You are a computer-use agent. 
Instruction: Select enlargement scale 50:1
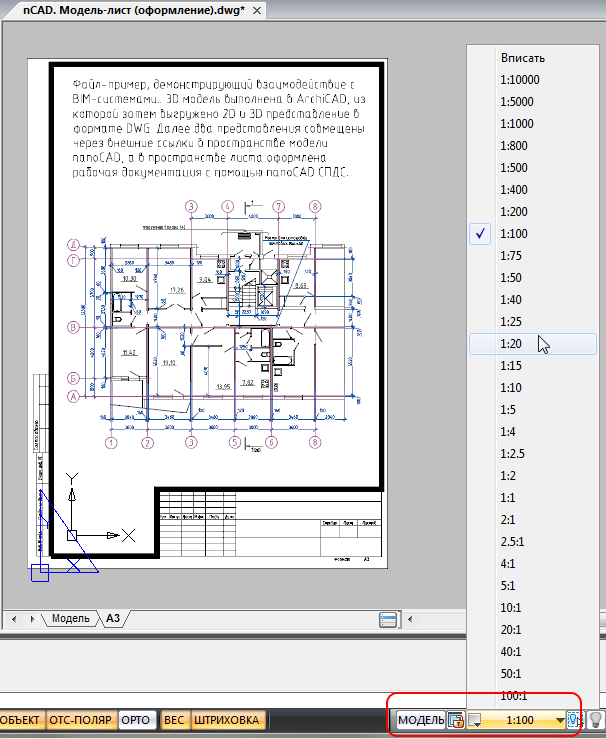(532, 673)
